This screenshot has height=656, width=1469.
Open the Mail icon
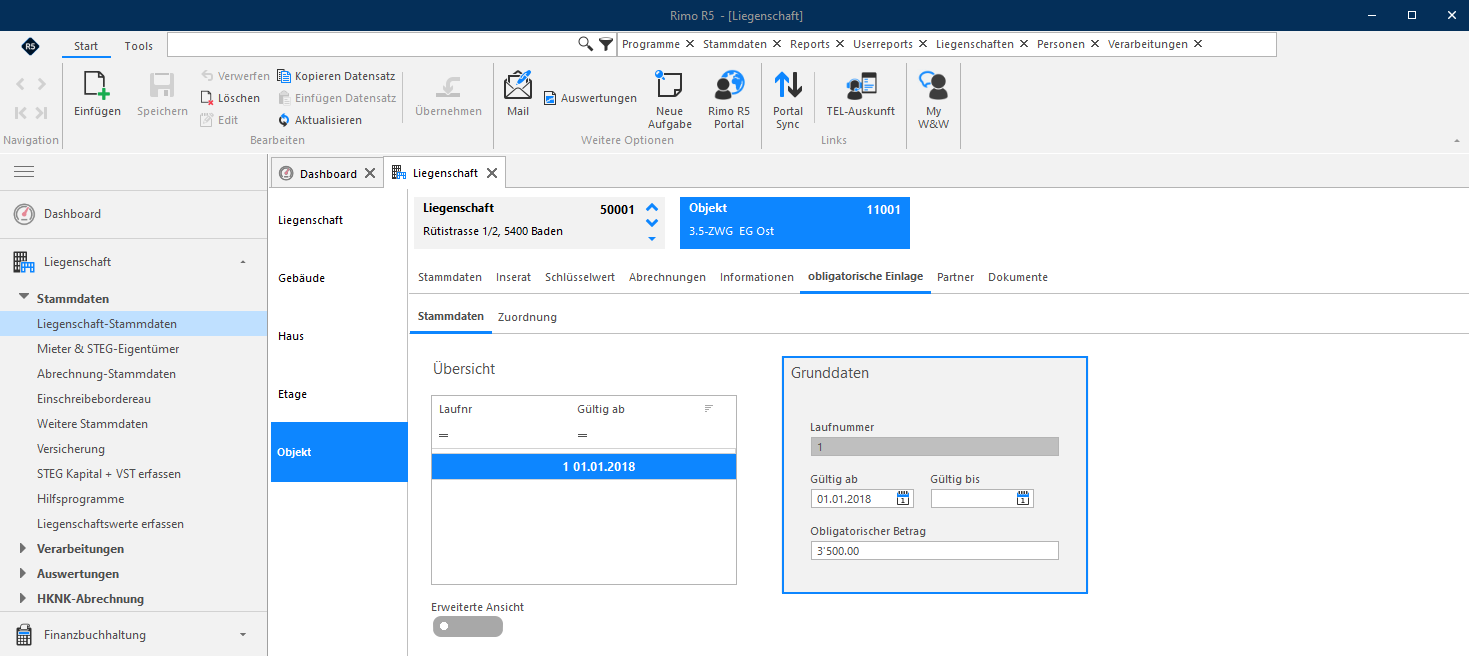518,84
